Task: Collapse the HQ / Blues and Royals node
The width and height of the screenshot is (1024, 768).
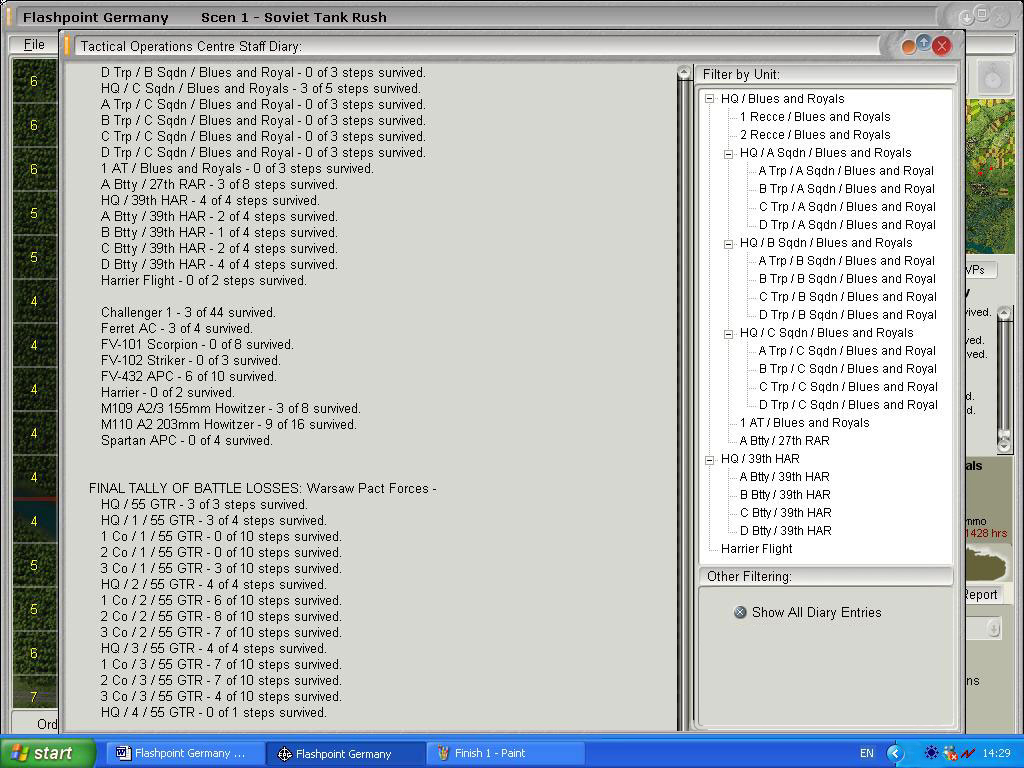Action: (x=710, y=99)
